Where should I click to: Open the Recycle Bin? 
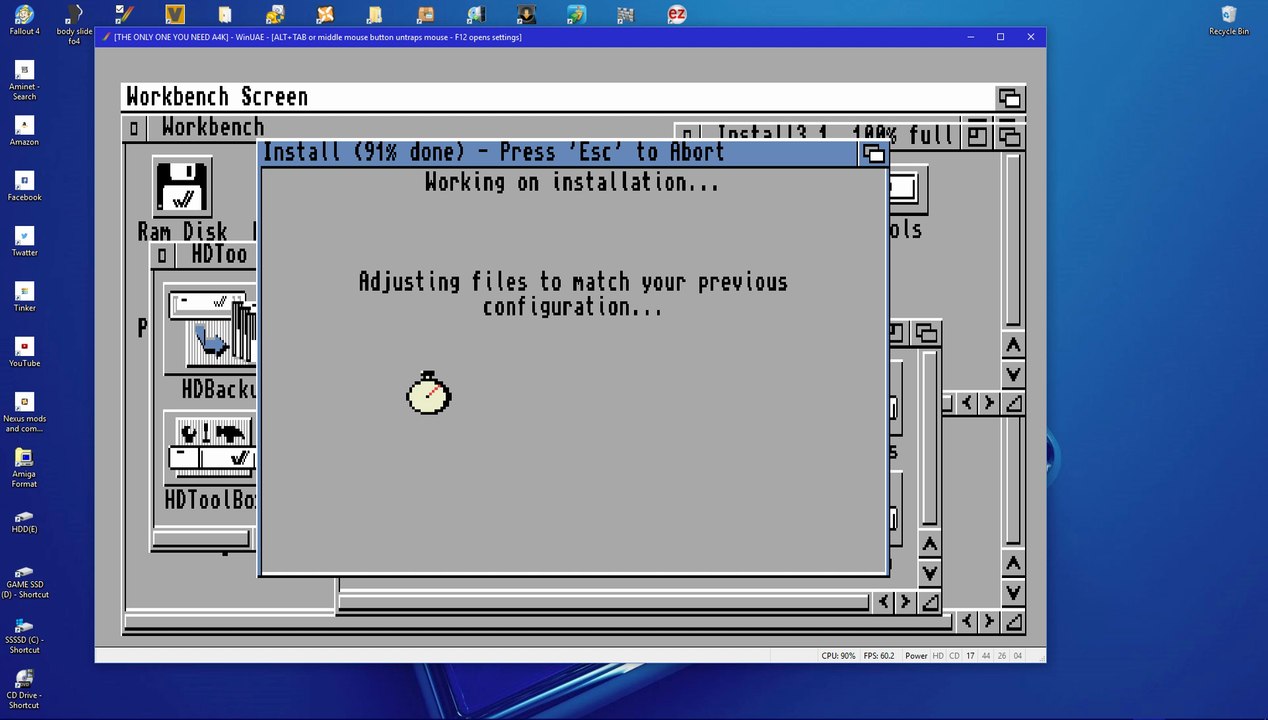click(x=1229, y=20)
